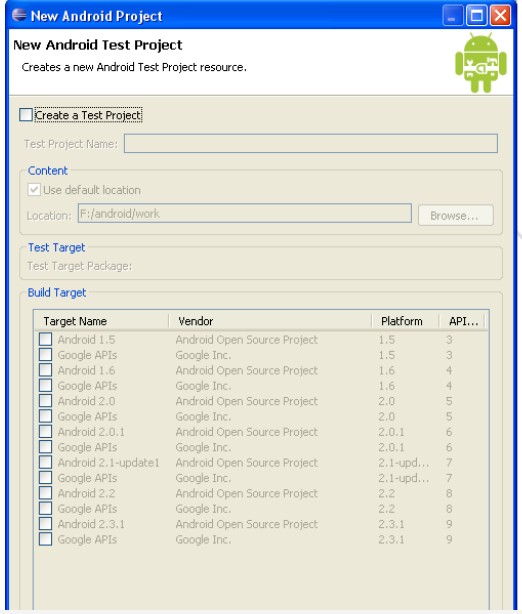Click the API level column header
Image resolution: width=522 pixels, height=614 pixels.
click(462, 321)
